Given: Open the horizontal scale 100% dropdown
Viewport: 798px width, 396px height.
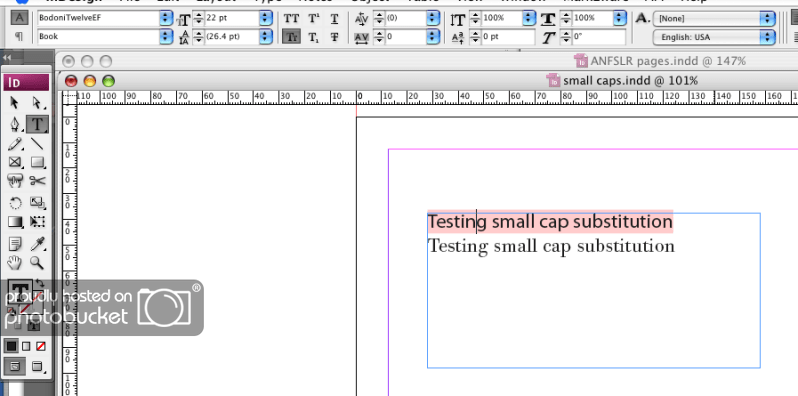Looking at the screenshot, I should coord(619,19).
